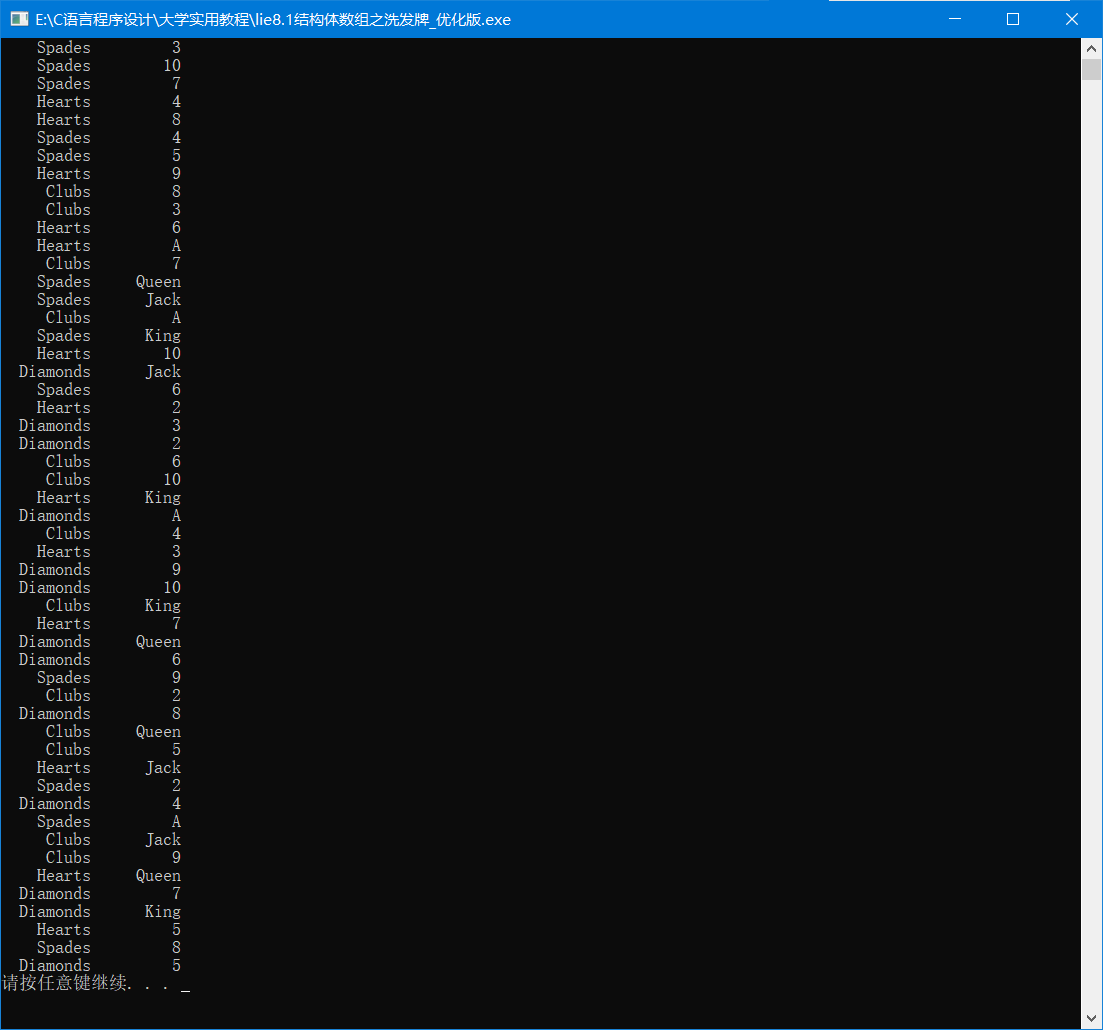Click the console app icon in title bar
The image size is (1103, 1030).
coord(19,19)
